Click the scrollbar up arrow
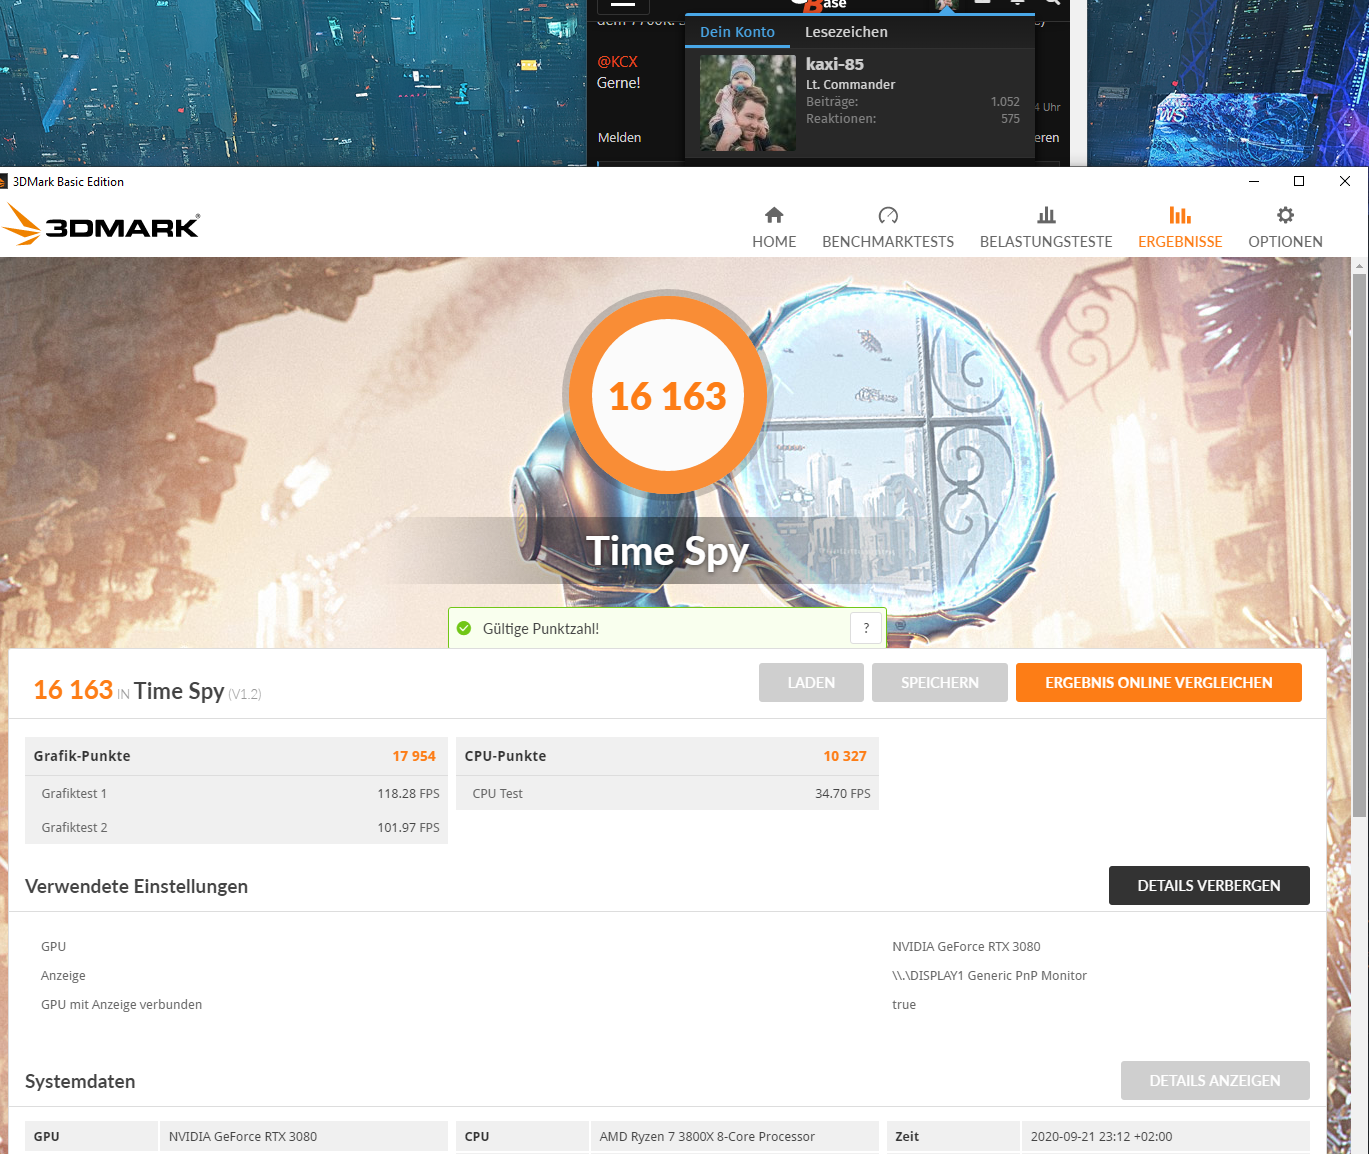The width and height of the screenshot is (1369, 1154). point(1359,265)
